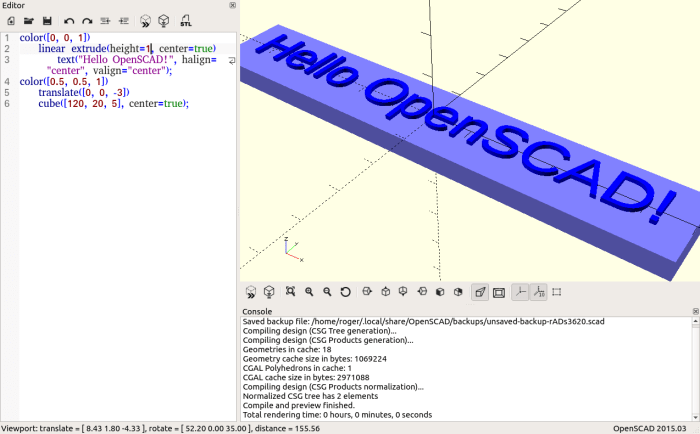Screen dimensions: 700x434
Task: Close the Editor panel
Action: (233, 5)
